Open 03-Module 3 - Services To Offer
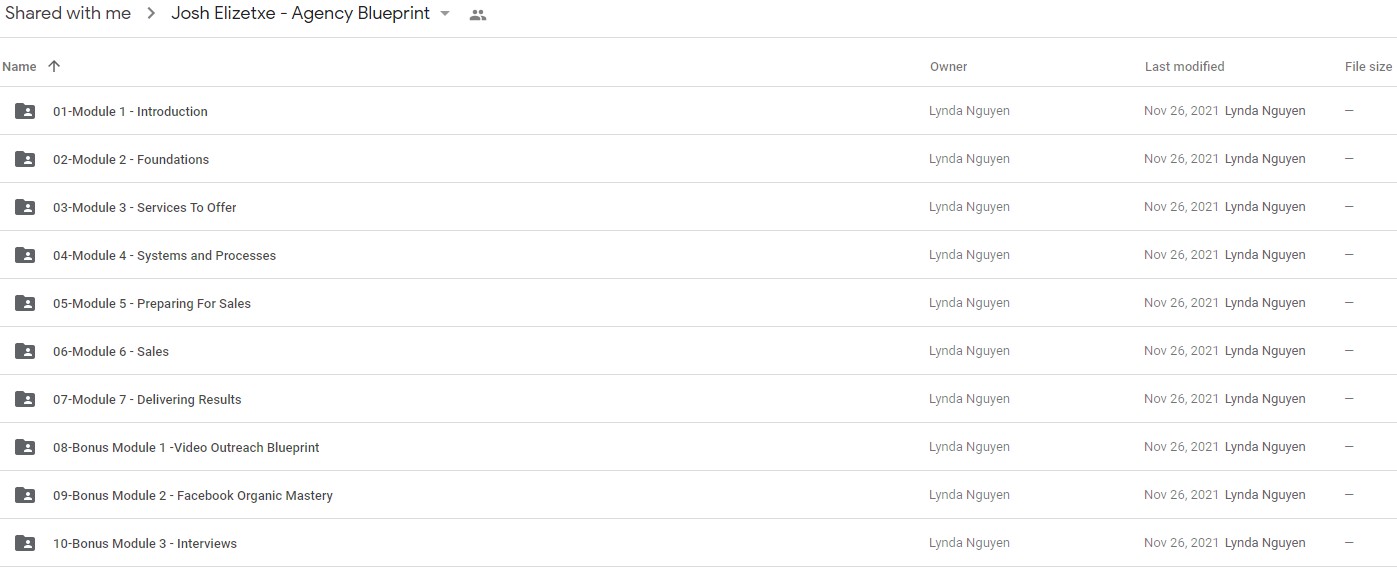 (145, 207)
